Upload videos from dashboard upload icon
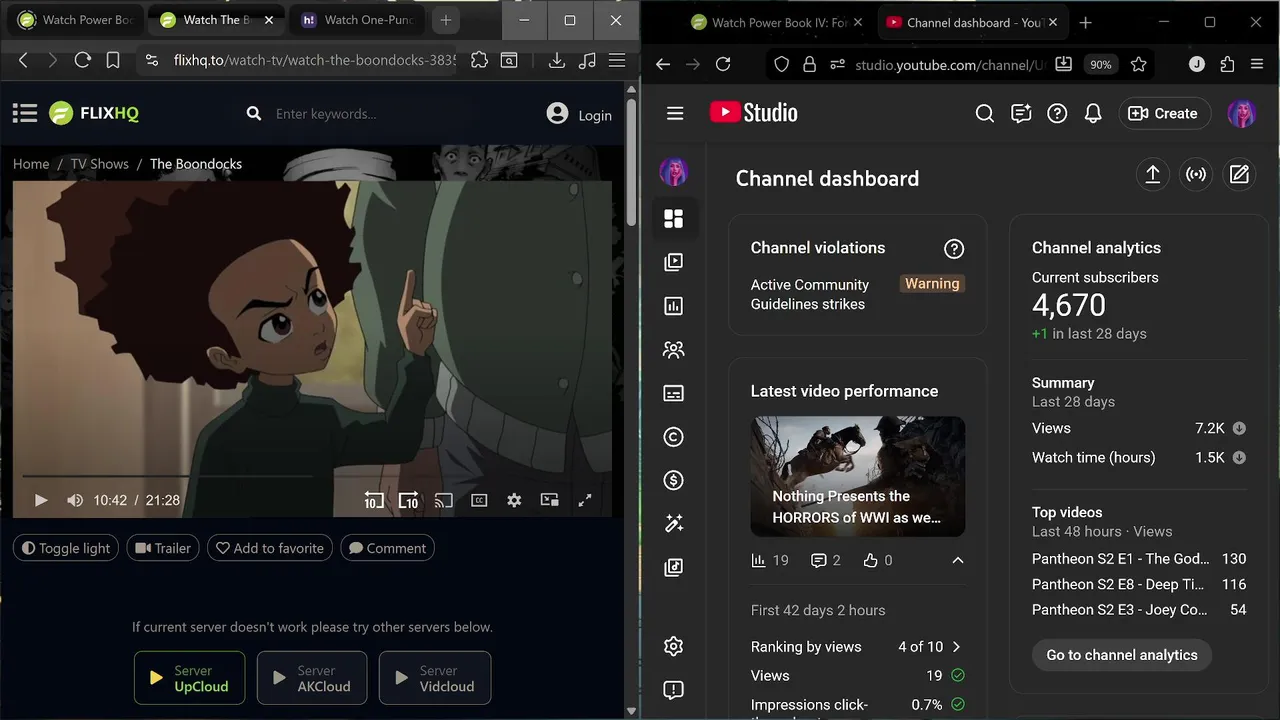This screenshot has height=720, width=1280. [1152, 174]
